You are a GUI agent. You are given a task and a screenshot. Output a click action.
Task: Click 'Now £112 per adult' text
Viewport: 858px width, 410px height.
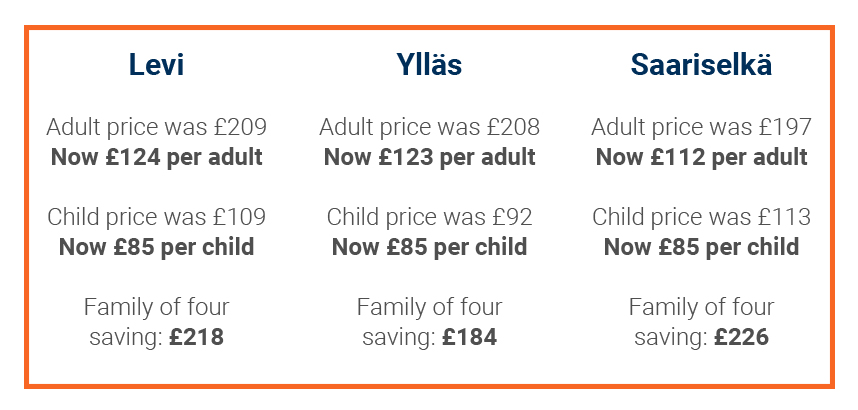702,157
